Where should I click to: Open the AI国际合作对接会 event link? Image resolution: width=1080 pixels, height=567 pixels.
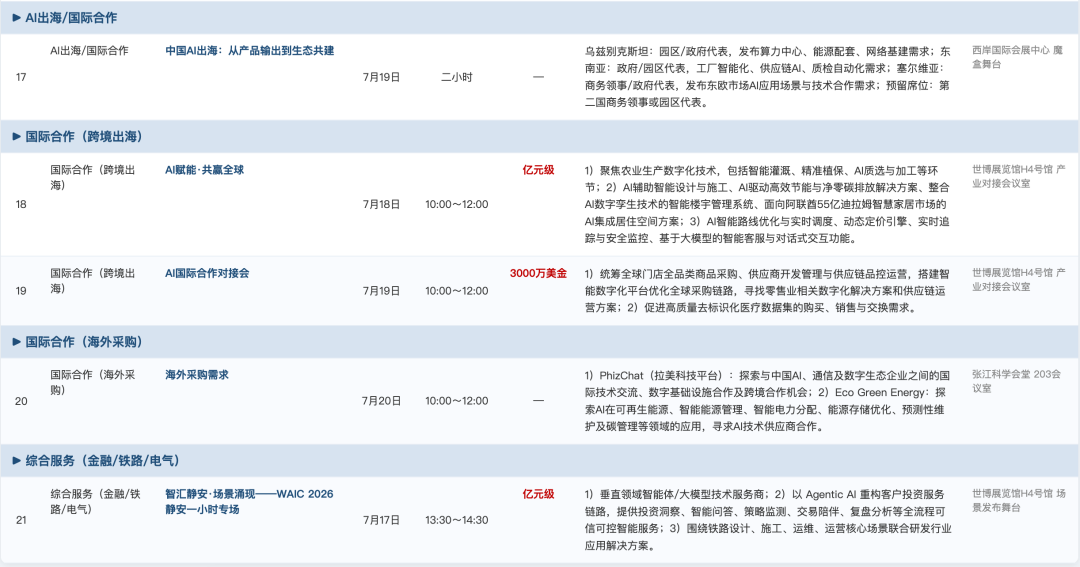pos(207,273)
